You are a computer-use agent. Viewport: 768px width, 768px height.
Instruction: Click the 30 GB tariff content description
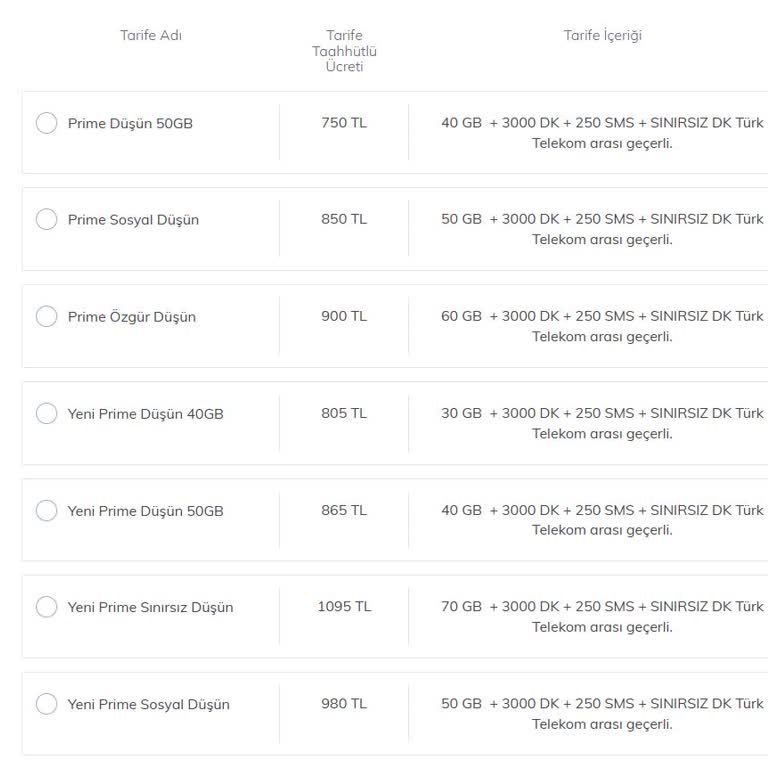pos(602,423)
